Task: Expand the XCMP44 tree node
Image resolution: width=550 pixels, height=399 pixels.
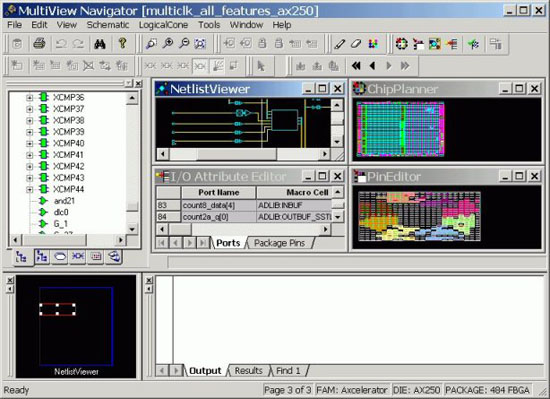Action: tap(29, 189)
